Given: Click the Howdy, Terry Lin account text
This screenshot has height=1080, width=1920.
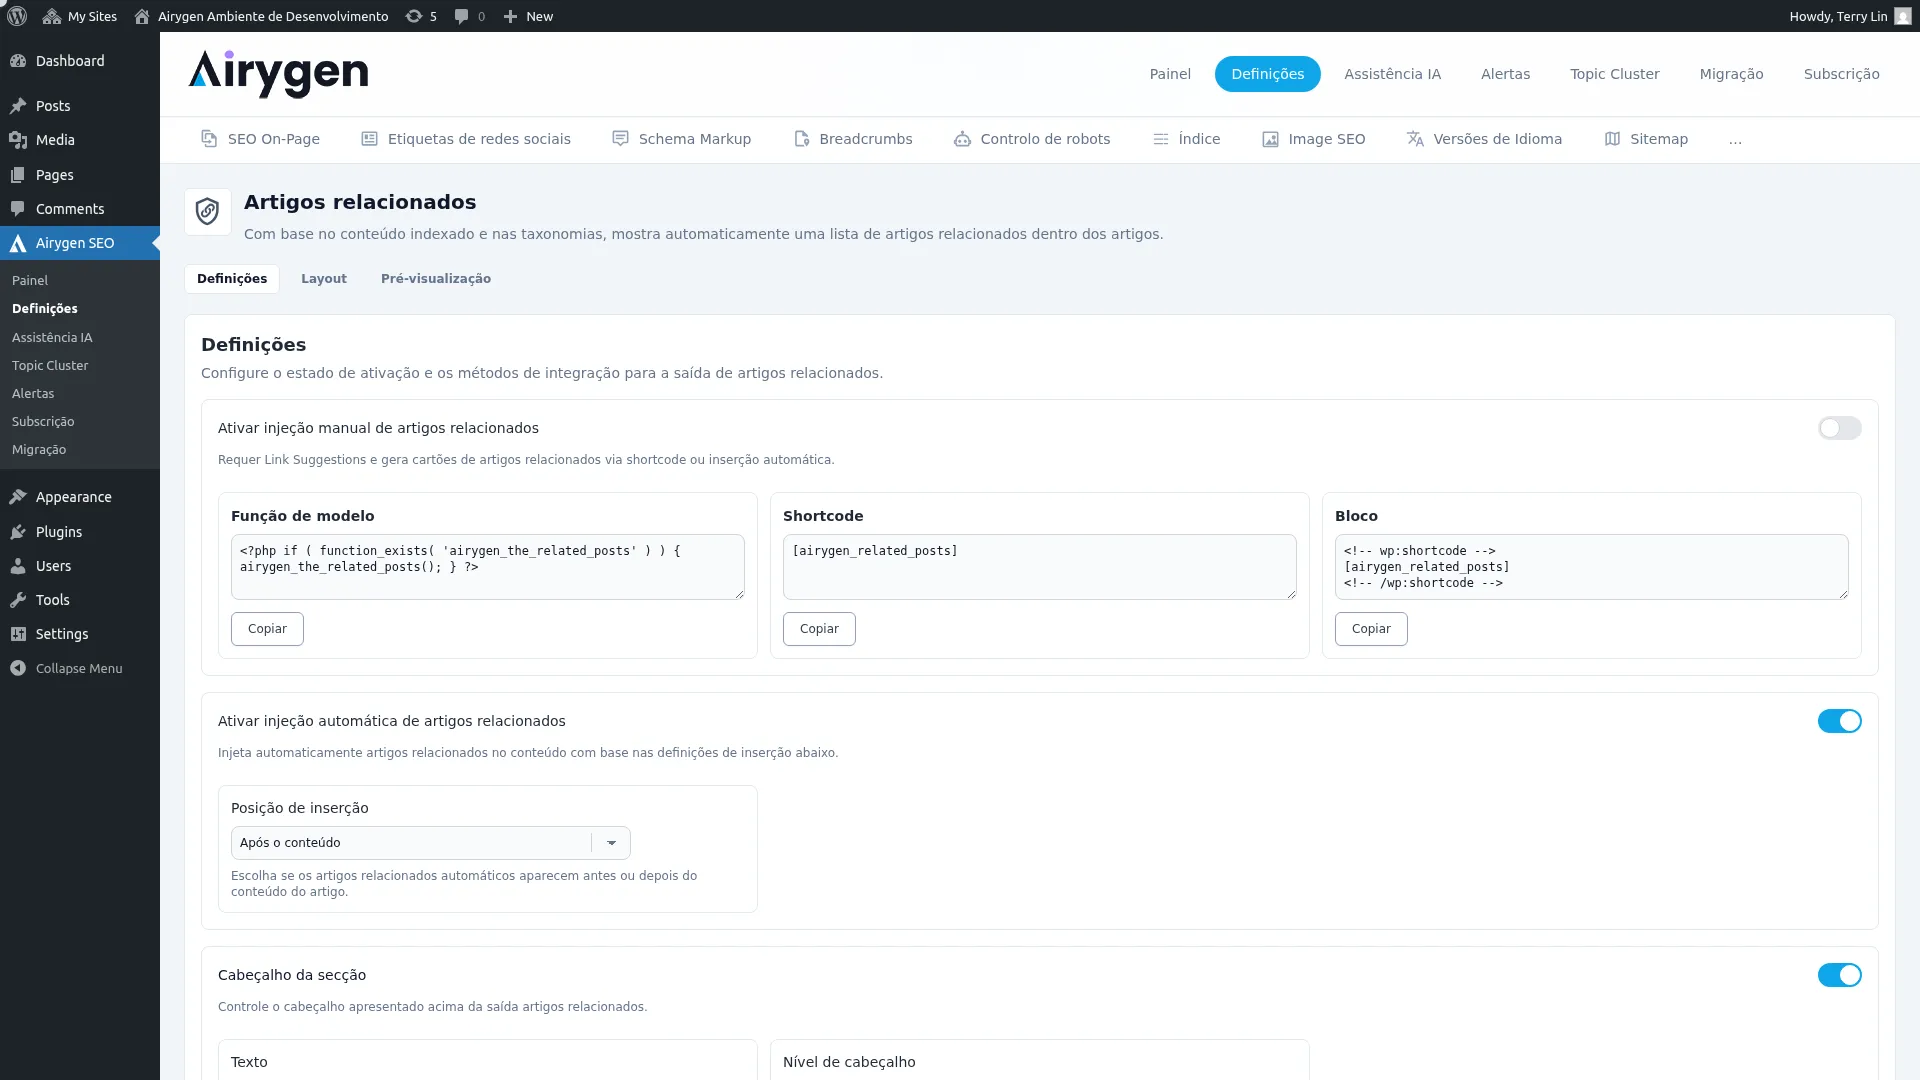Looking at the screenshot, I should coord(1838,16).
